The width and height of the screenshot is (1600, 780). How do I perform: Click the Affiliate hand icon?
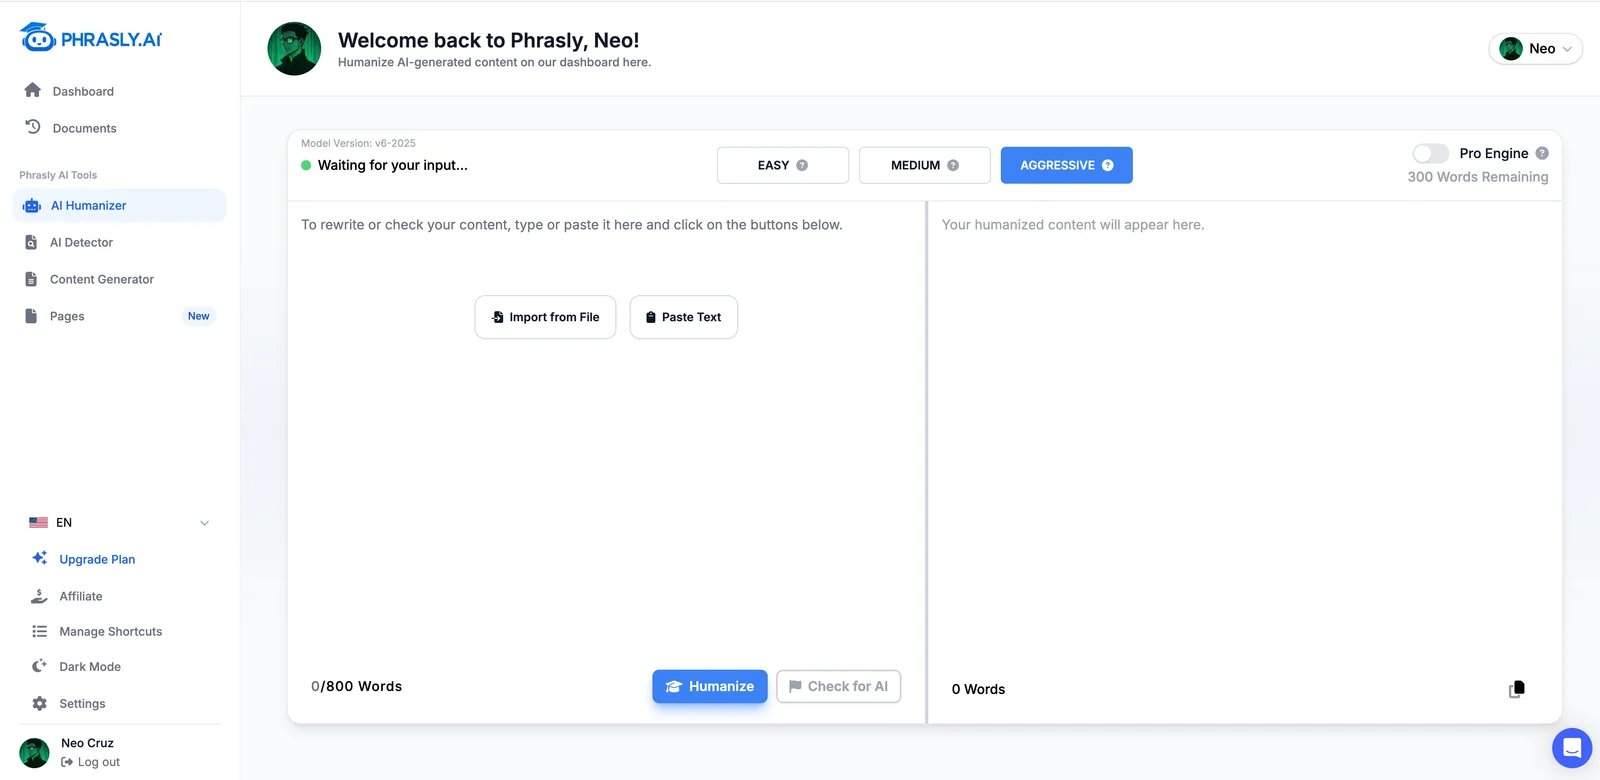pyautogui.click(x=39, y=596)
